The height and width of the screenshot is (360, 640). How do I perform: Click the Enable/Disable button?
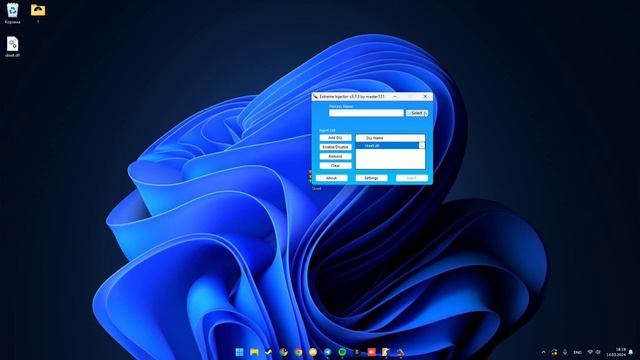[335, 147]
